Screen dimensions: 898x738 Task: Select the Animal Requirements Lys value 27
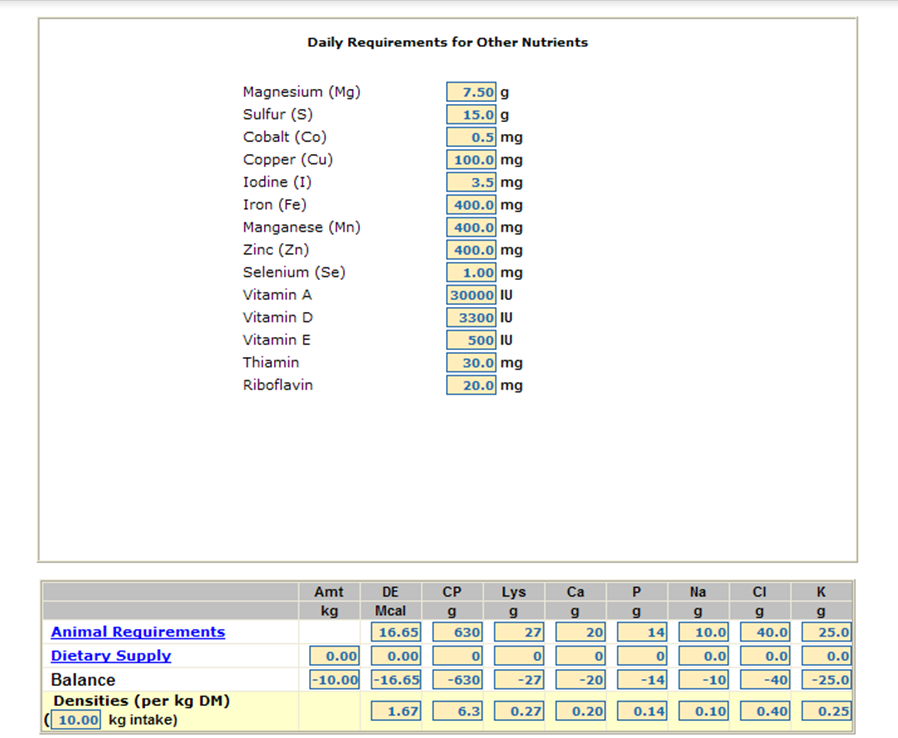tap(518, 632)
